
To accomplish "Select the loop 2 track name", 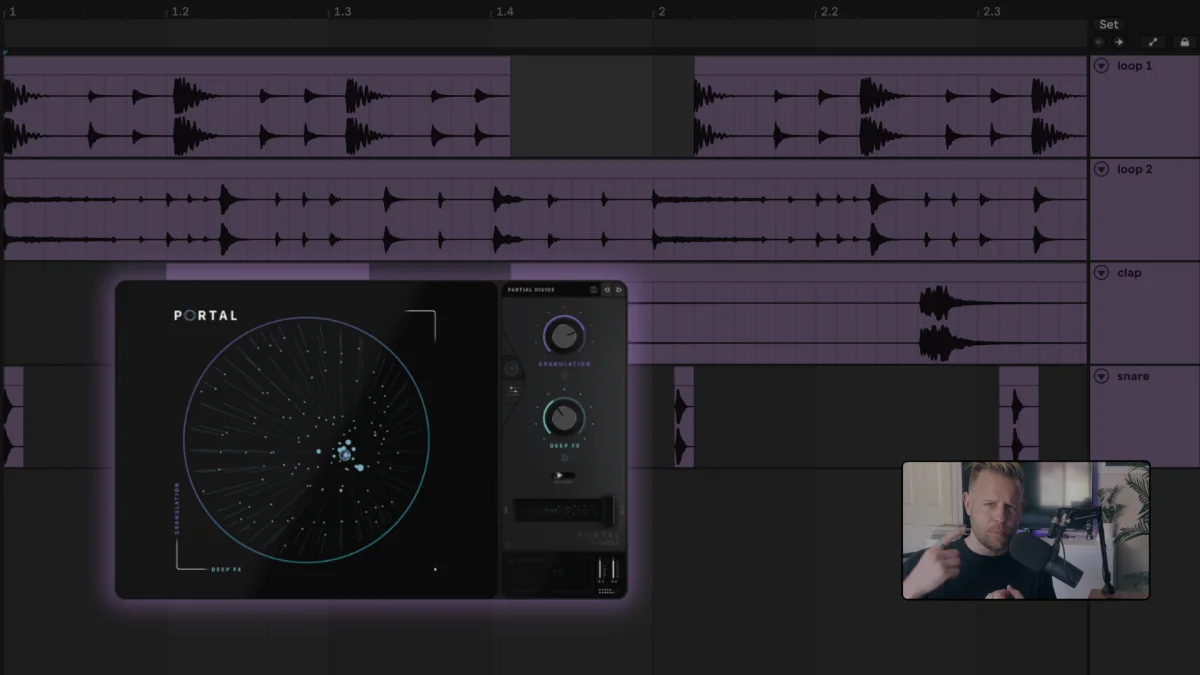I will tap(1134, 170).
